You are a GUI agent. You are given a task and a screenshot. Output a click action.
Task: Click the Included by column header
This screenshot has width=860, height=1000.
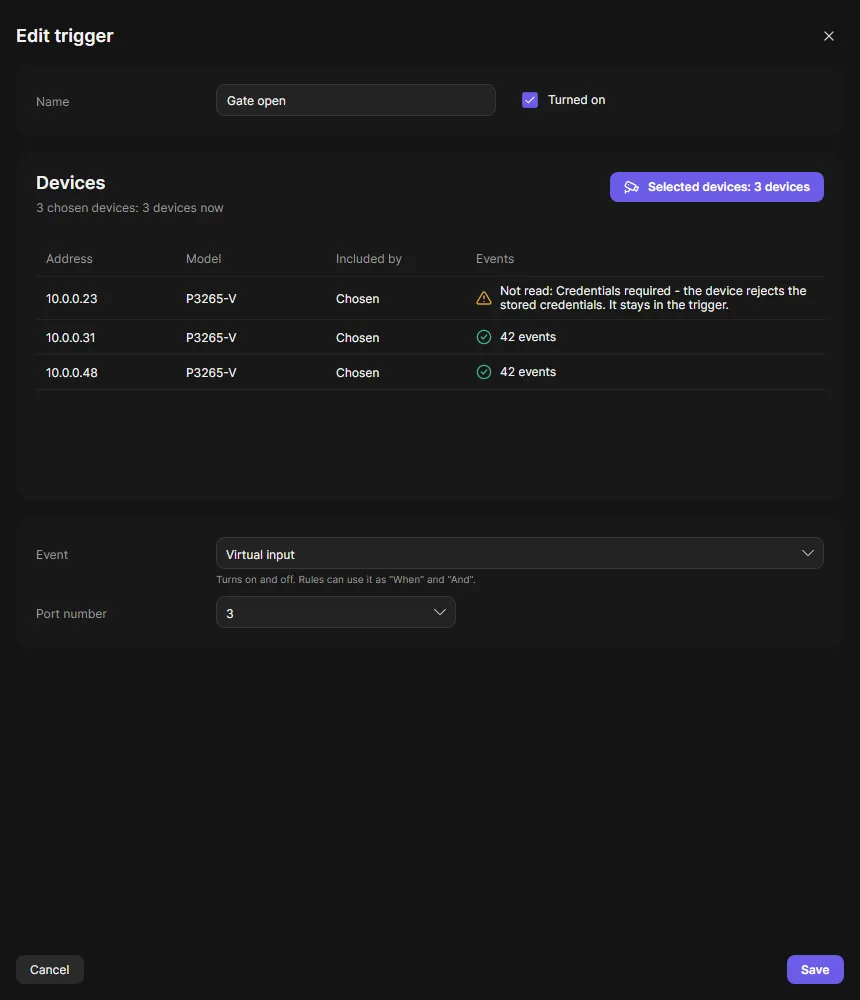pyautogui.click(x=369, y=259)
